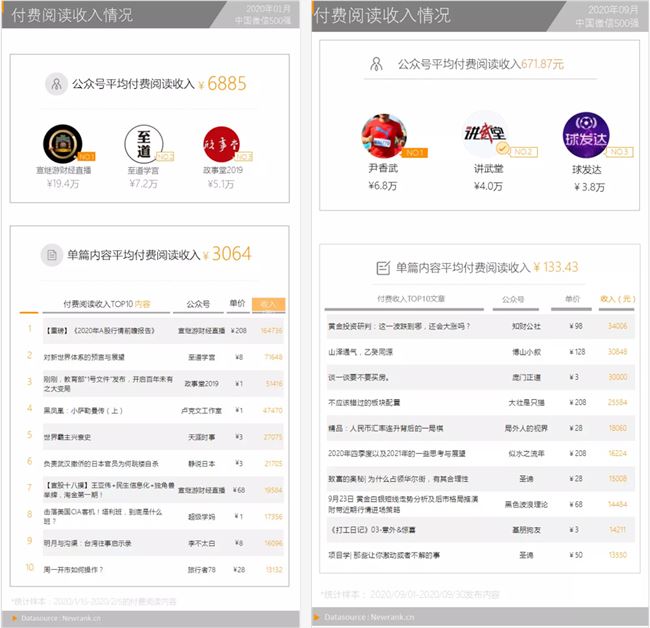Screen dimensions: 650x628
Task: Open the 讲武堂 logo avatar
Action: (x=485, y=134)
